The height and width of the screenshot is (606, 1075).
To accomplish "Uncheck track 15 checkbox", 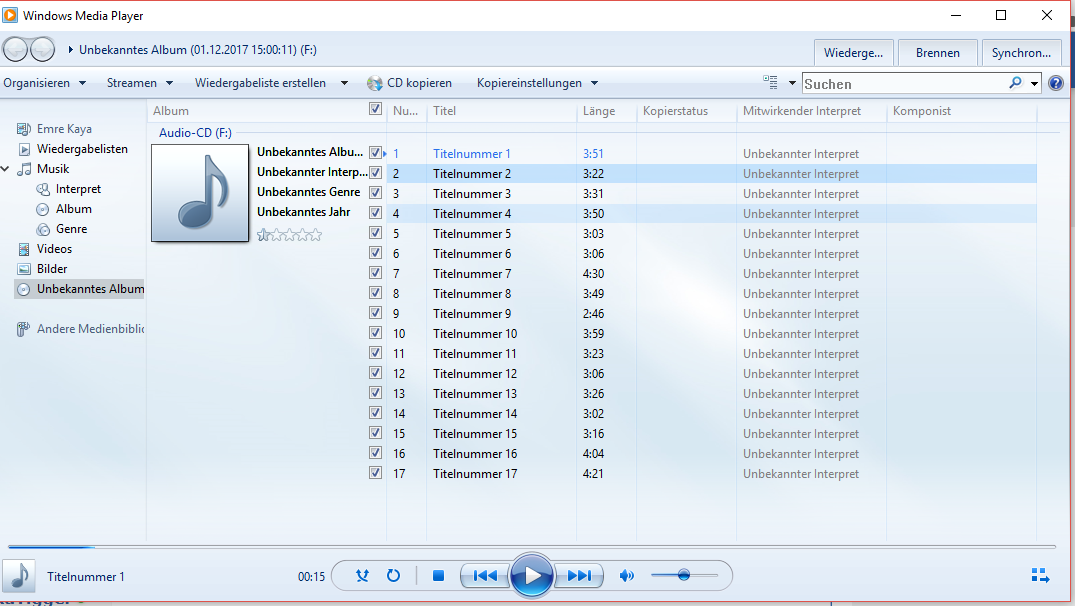I will tap(375, 433).
